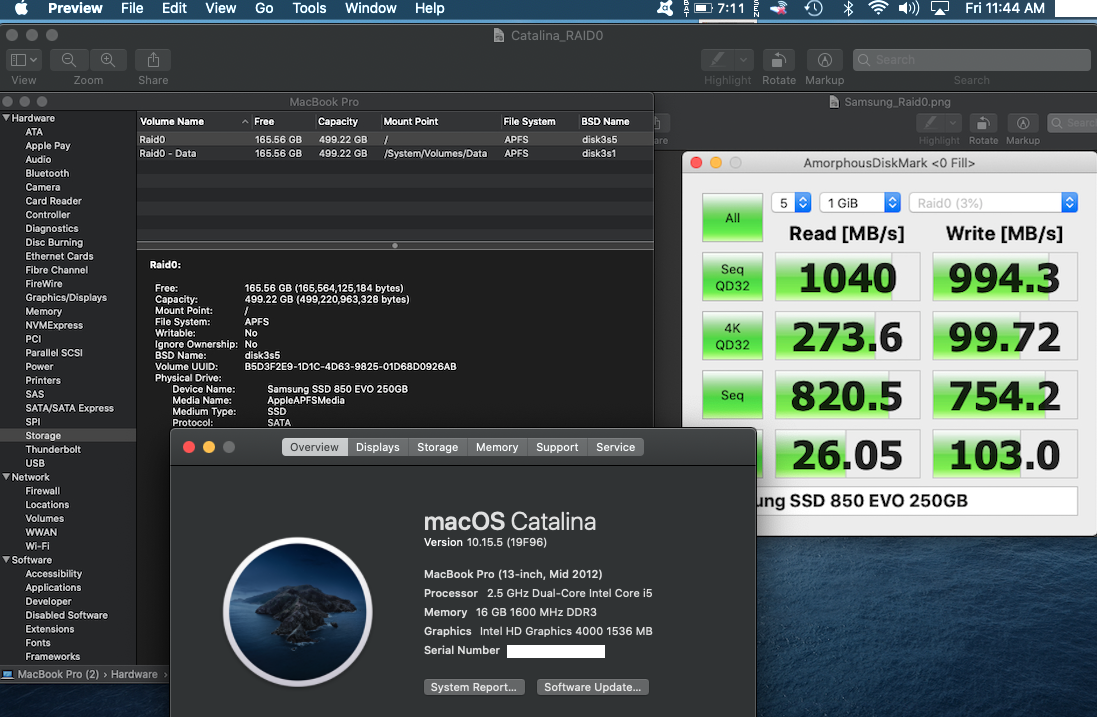Click the Bluetooth menu bar icon
Screen dimensions: 1097x717
[x=848, y=8]
